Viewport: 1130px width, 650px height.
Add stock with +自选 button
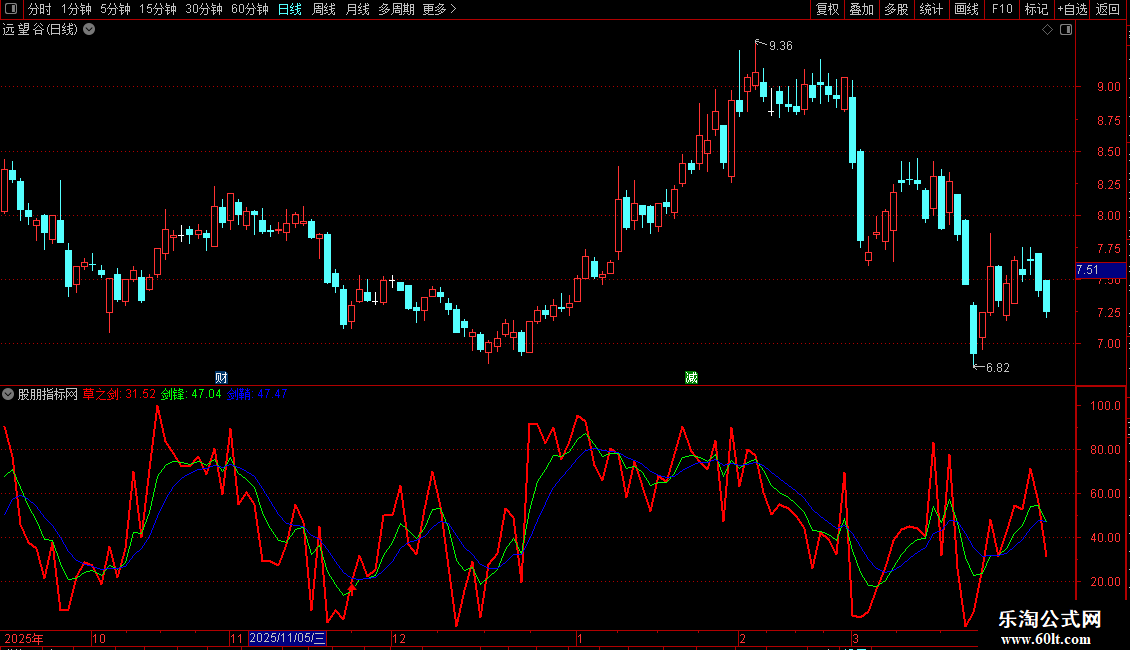pos(1072,9)
